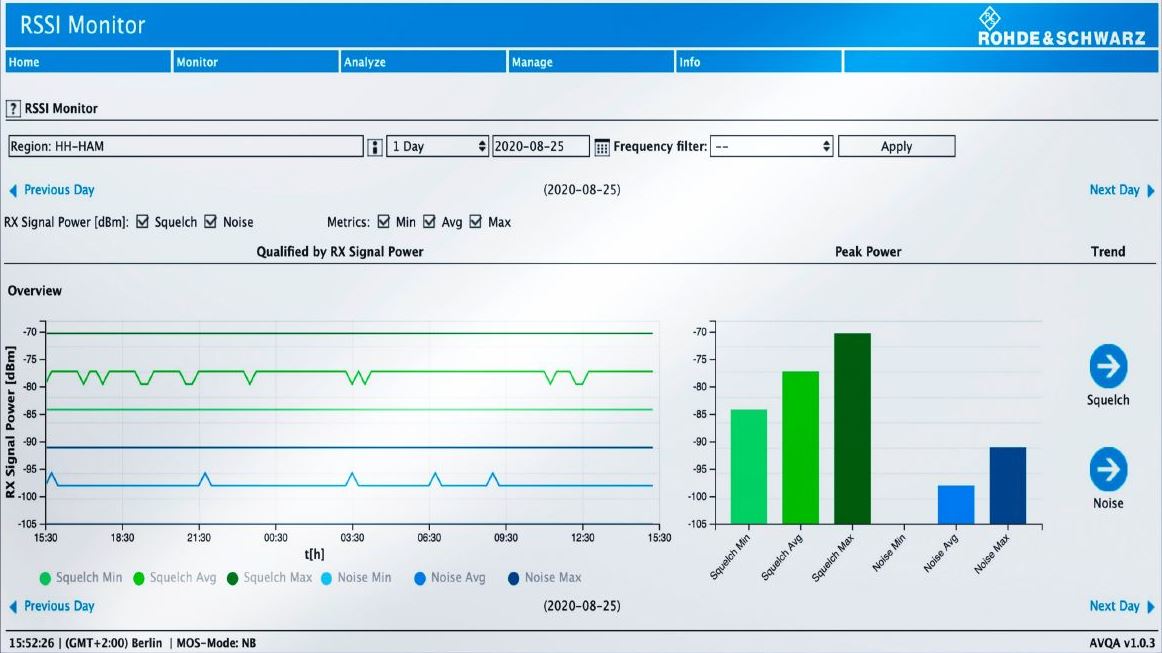The width and height of the screenshot is (1162, 653).
Task: Expand the 1 Day range dropdown
Action: point(437,147)
